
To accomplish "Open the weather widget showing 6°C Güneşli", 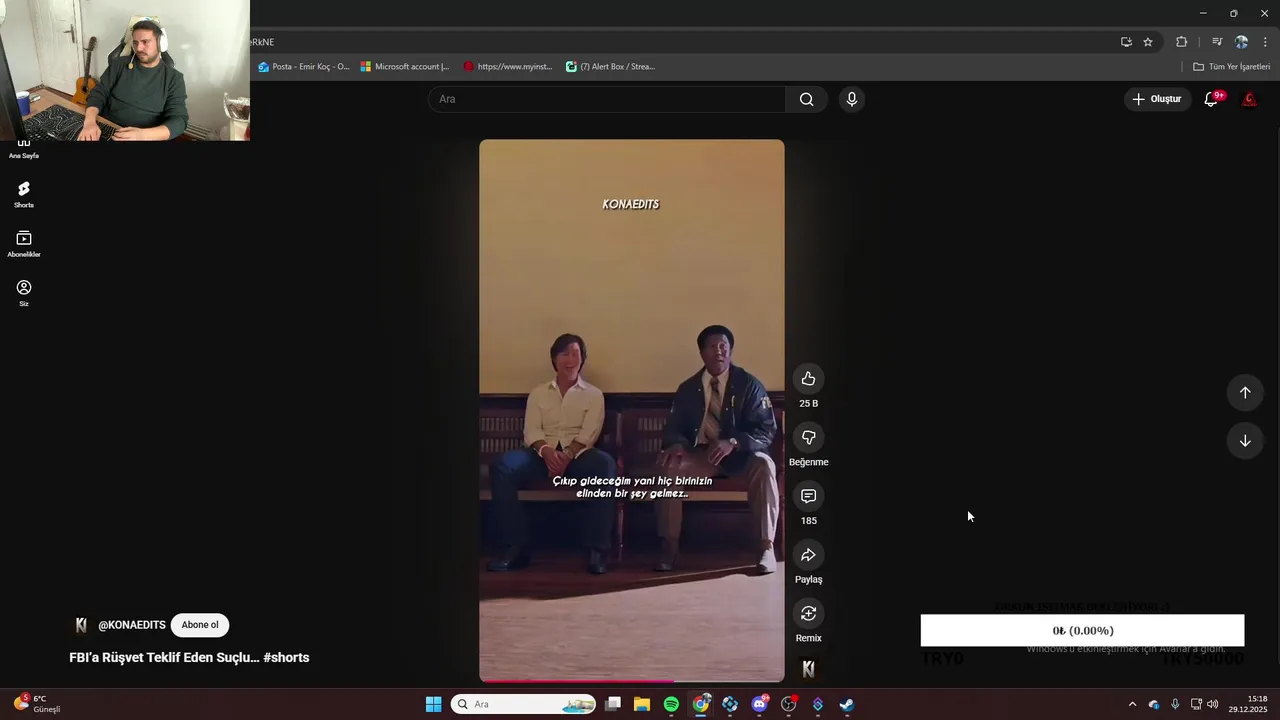I will coord(37,704).
